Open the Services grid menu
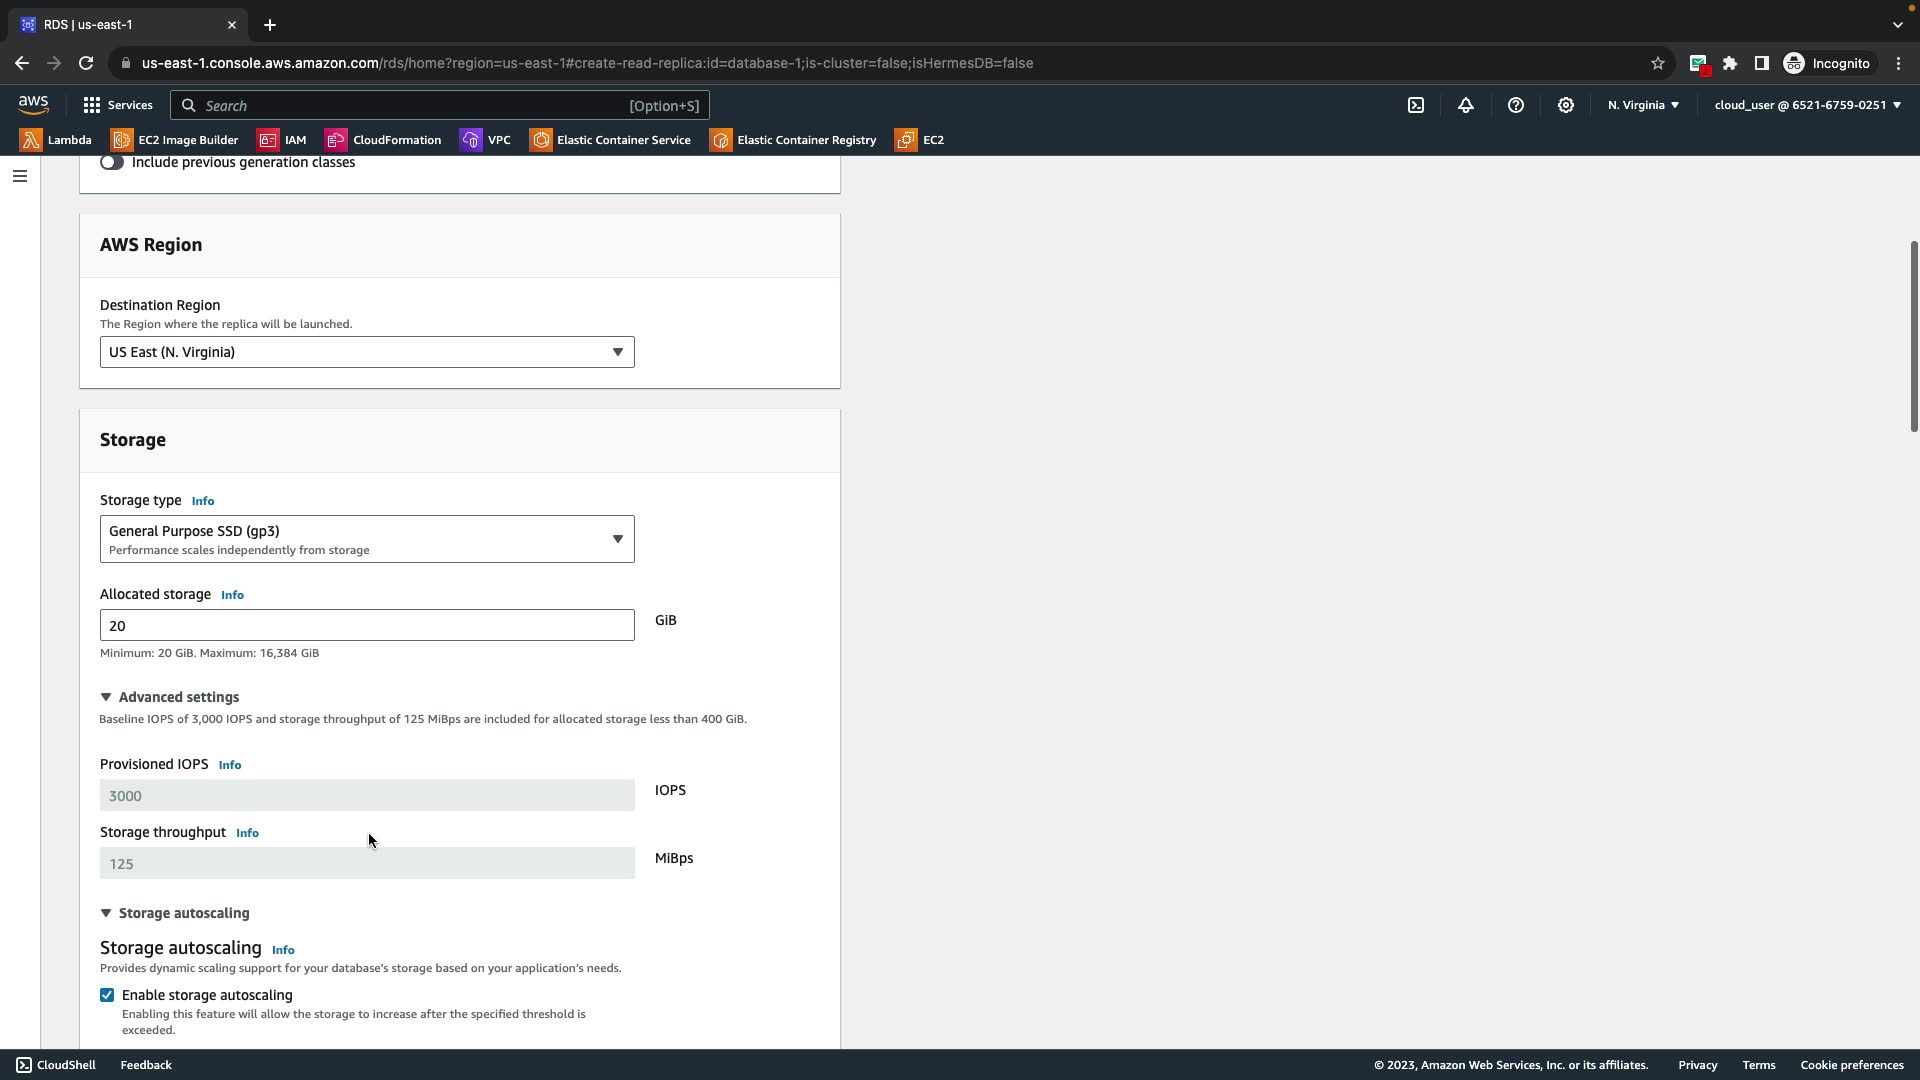Image resolution: width=1920 pixels, height=1080 pixels. pos(117,105)
